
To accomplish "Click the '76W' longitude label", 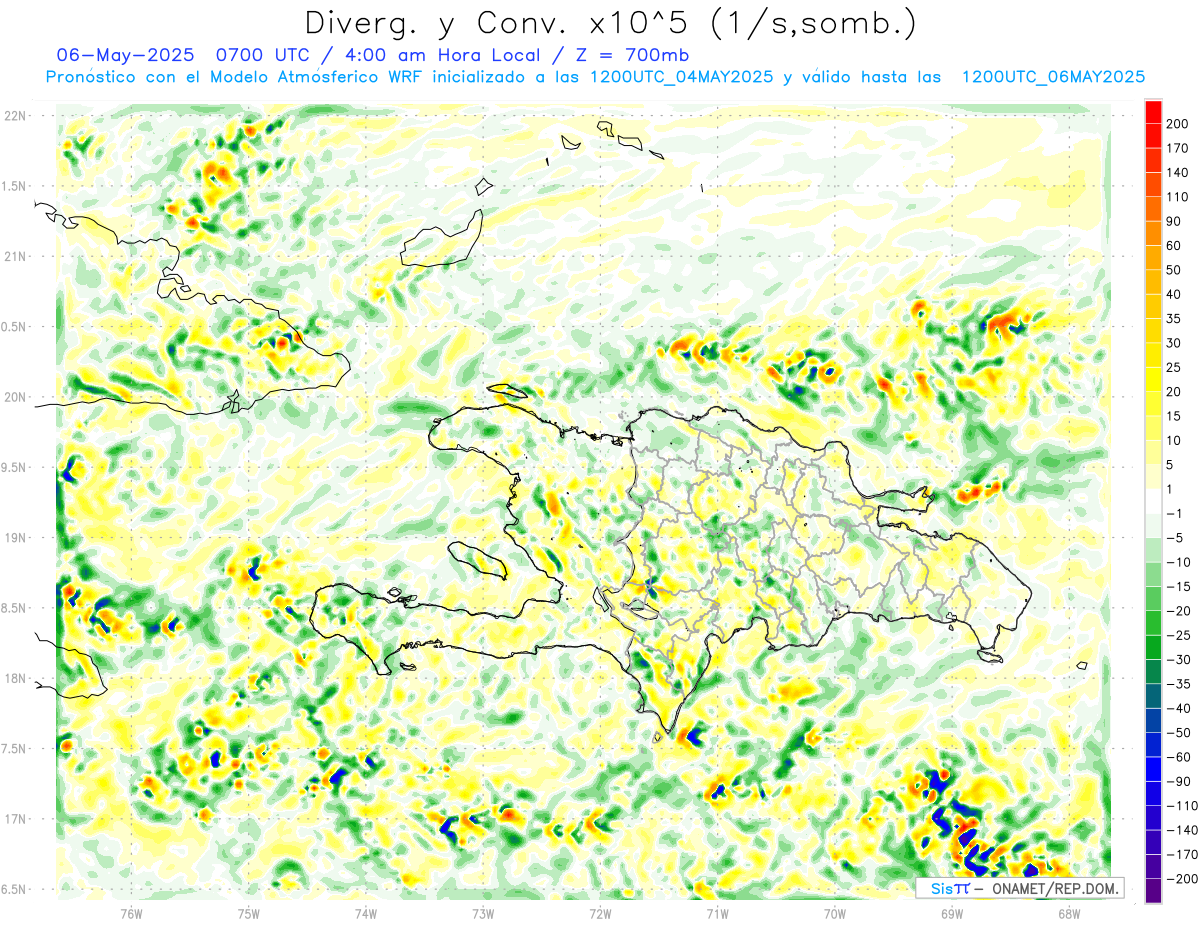I will (131, 913).
